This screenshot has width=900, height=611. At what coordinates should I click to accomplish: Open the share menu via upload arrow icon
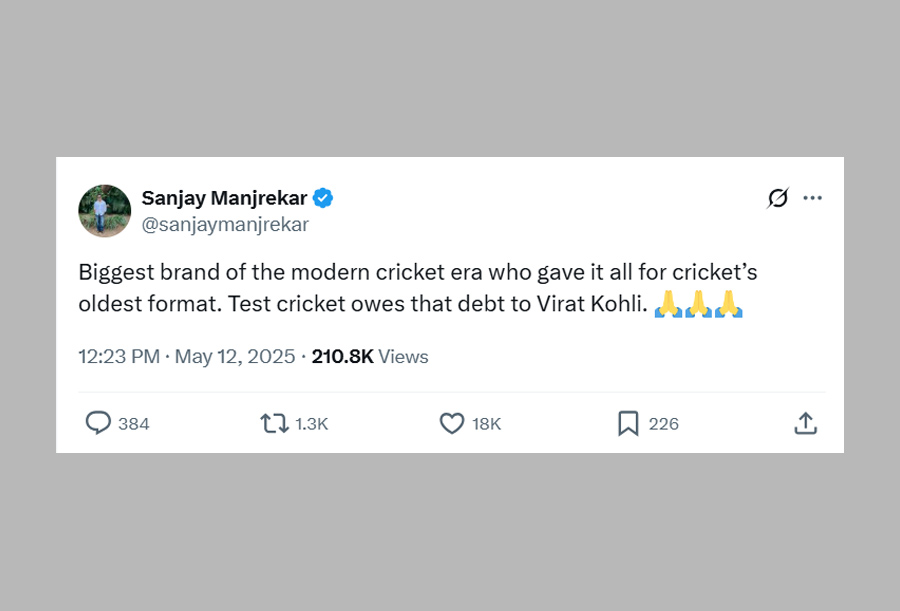pyautogui.click(x=805, y=423)
